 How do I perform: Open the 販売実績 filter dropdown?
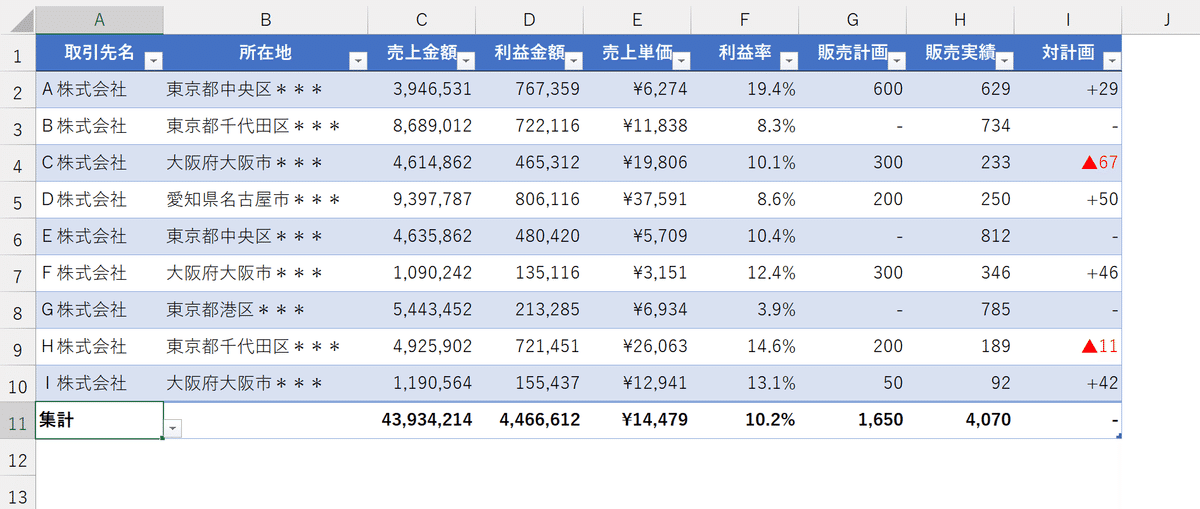point(1004,61)
